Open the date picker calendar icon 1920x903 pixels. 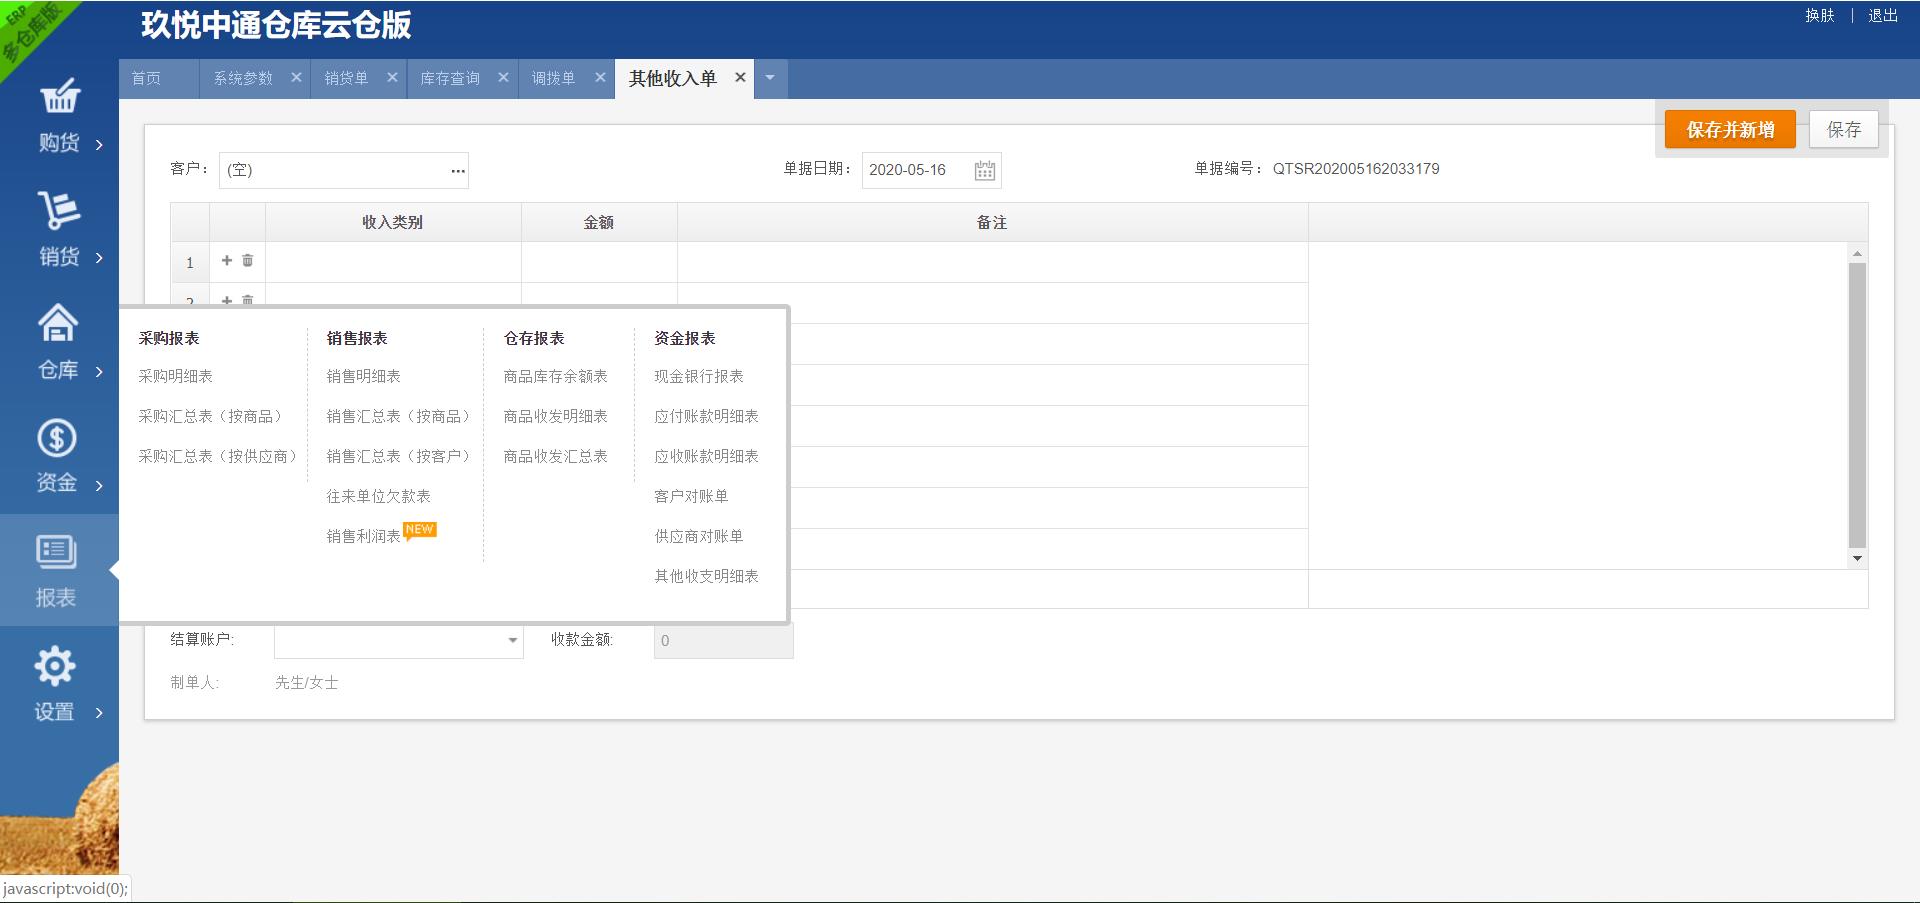985,171
